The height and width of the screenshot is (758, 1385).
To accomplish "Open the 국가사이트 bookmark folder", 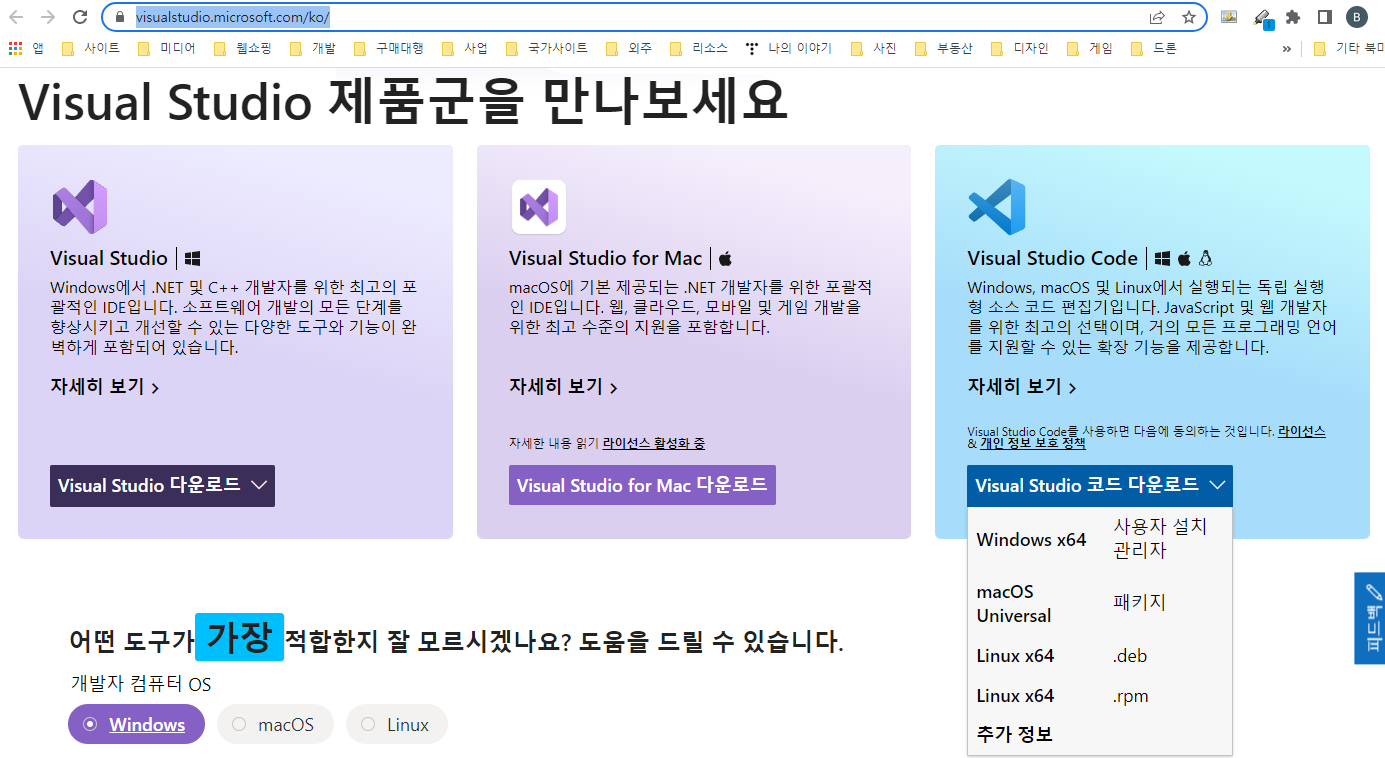I will (x=547, y=48).
